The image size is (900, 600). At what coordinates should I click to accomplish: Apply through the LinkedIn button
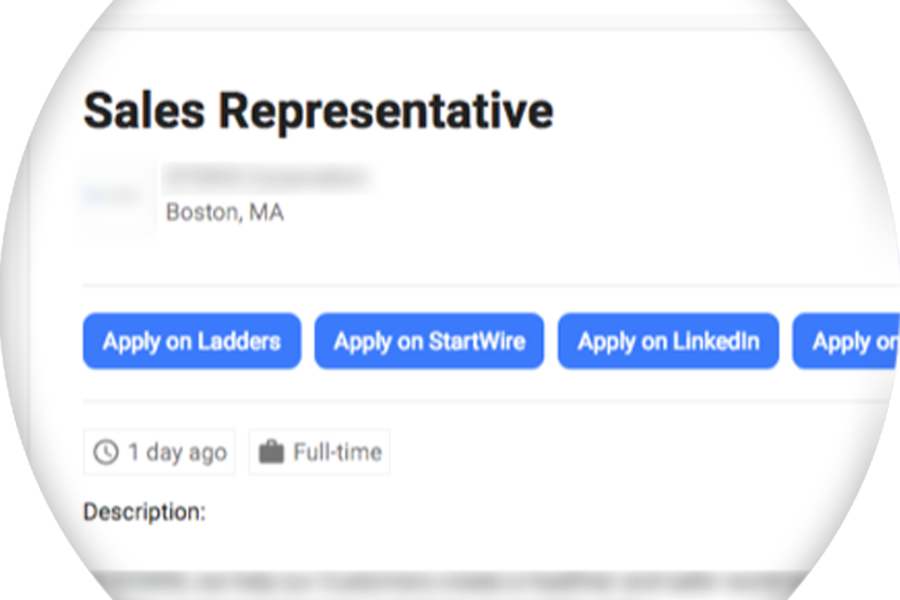[x=668, y=341]
